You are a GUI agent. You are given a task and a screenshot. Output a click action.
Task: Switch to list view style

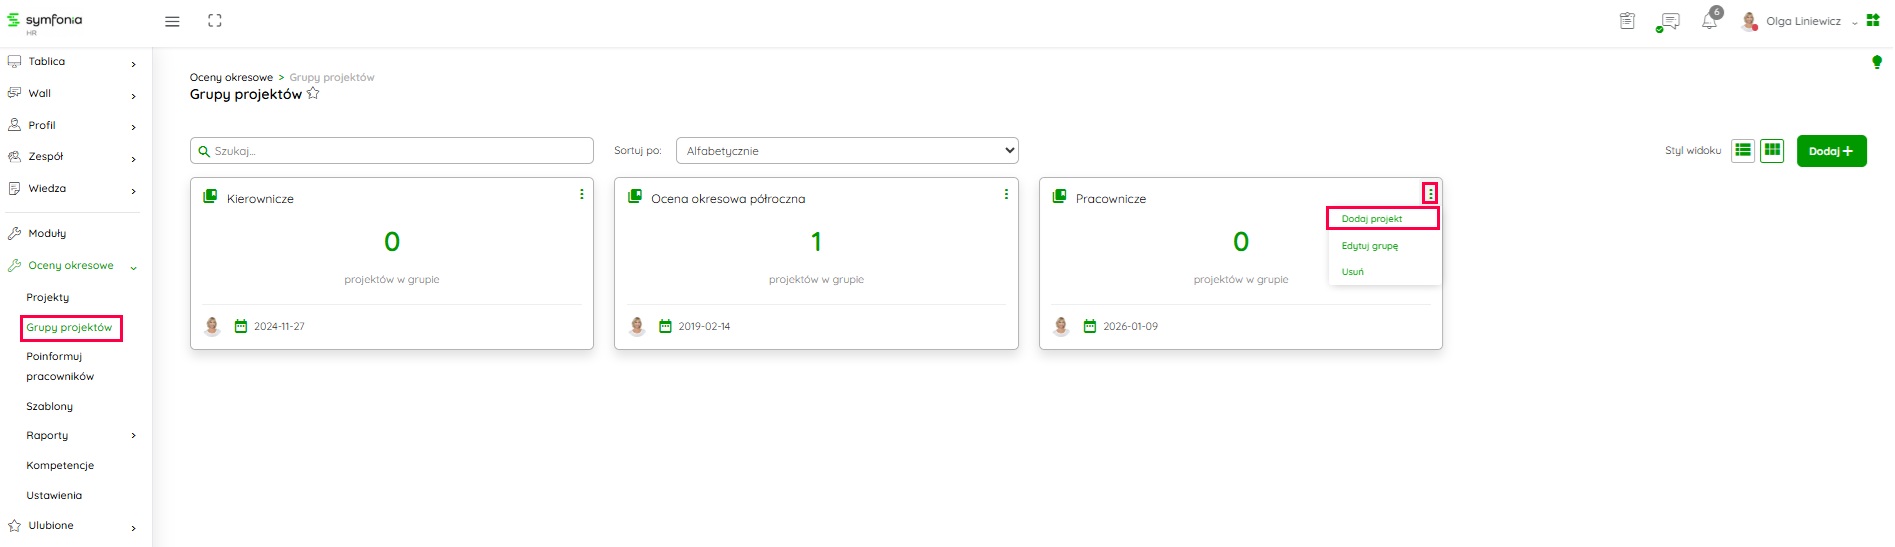coord(1743,150)
